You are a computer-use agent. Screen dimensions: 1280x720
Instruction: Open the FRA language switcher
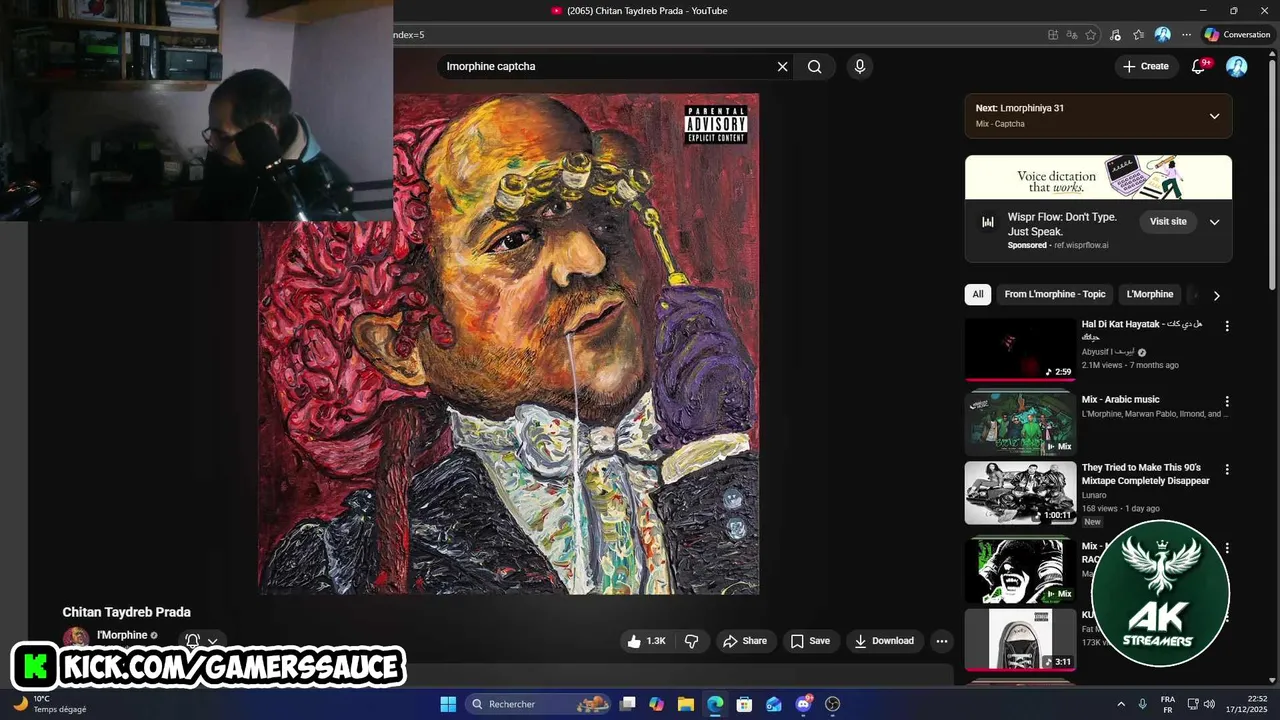click(x=1168, y=704)
